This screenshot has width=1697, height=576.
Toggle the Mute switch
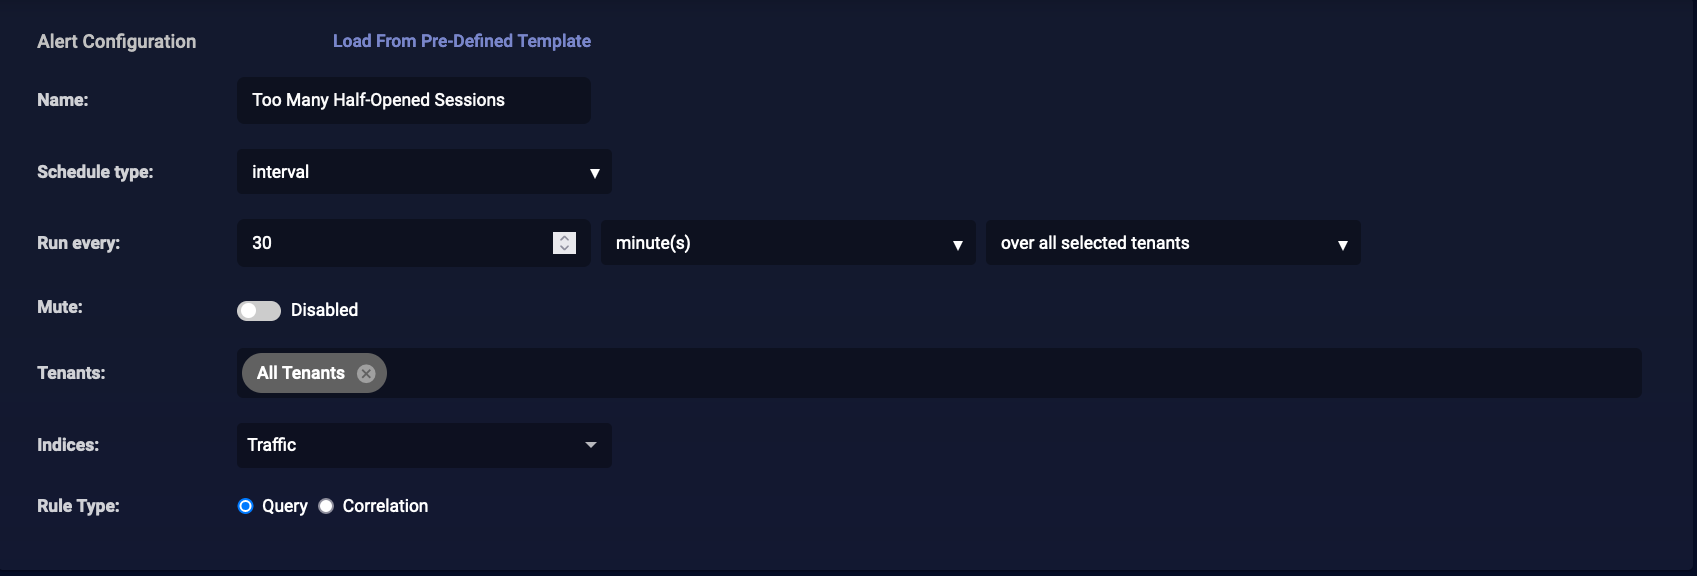(258, 310)
